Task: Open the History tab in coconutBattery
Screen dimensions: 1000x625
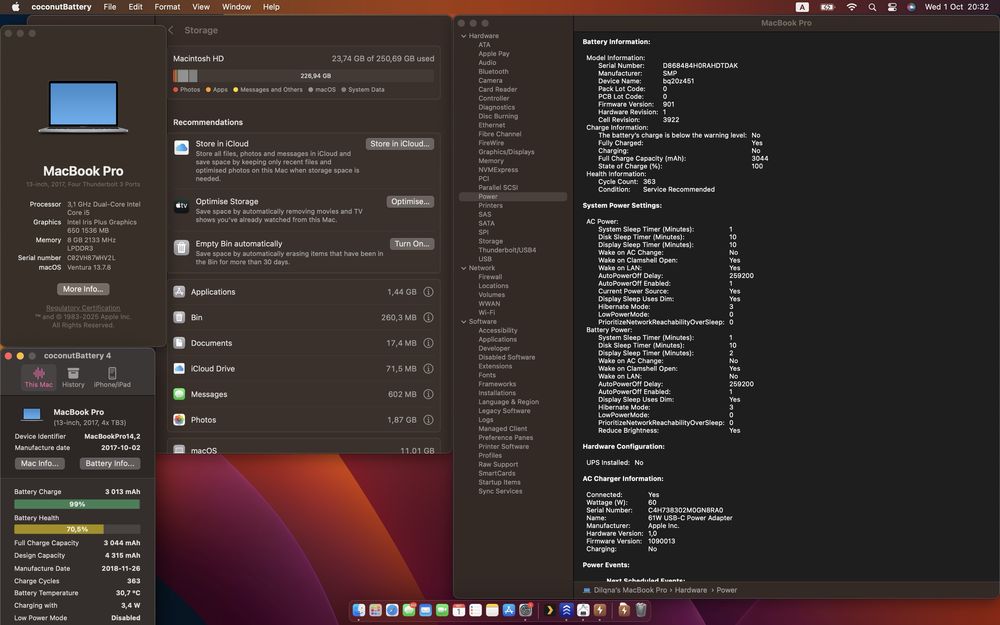Action: [x=73, y=377]
